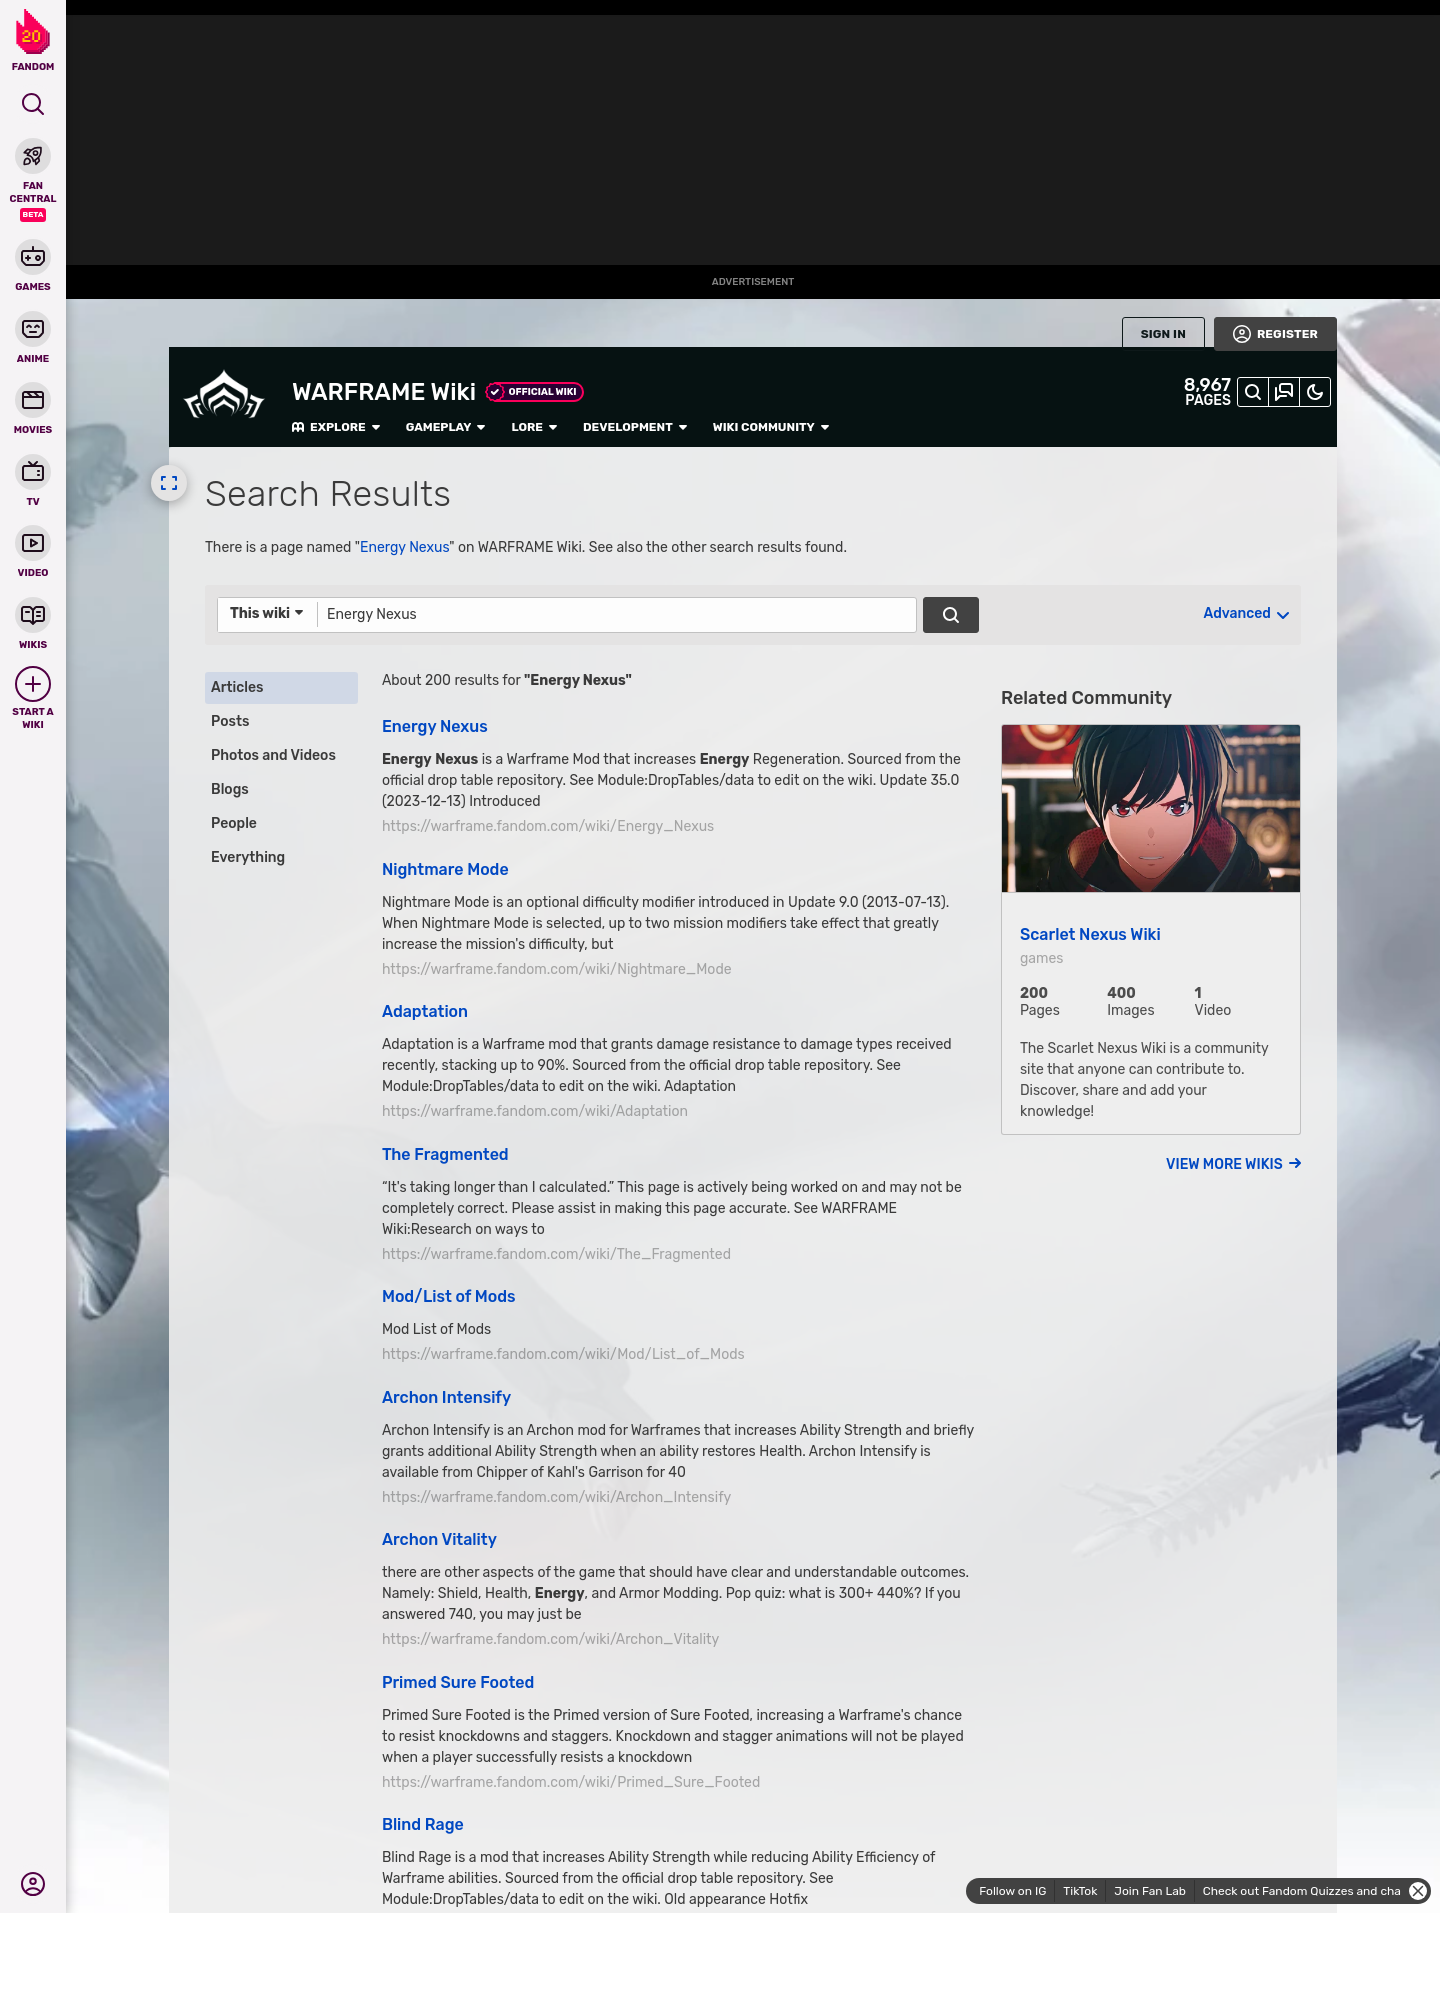Open the wiki discussions icon
1440x2000 pixels.
click(1284, 392)
